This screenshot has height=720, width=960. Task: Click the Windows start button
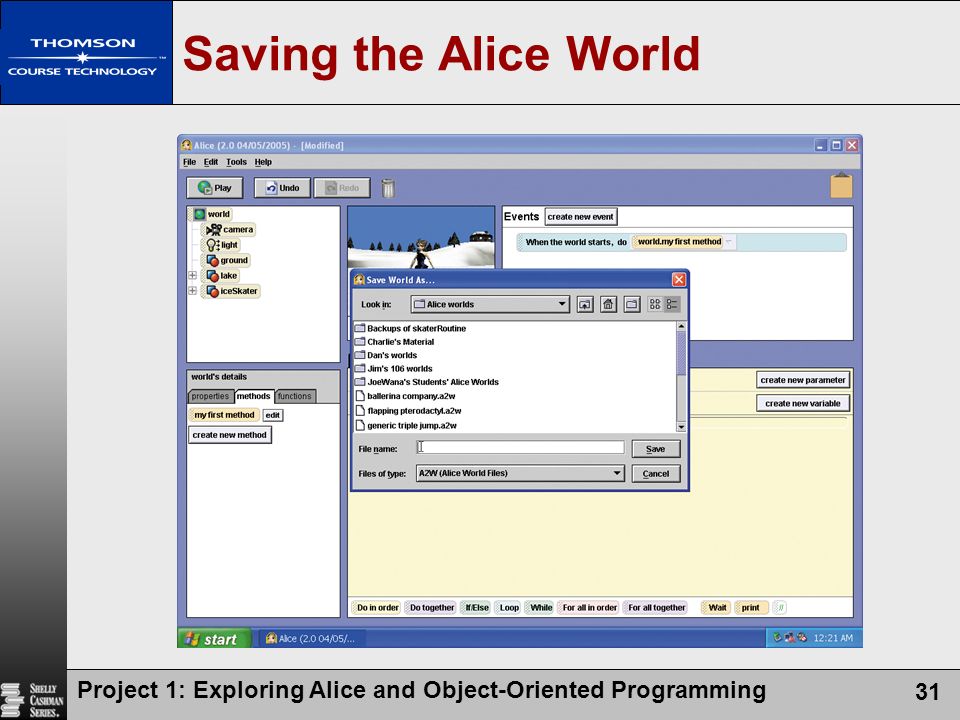214,639
